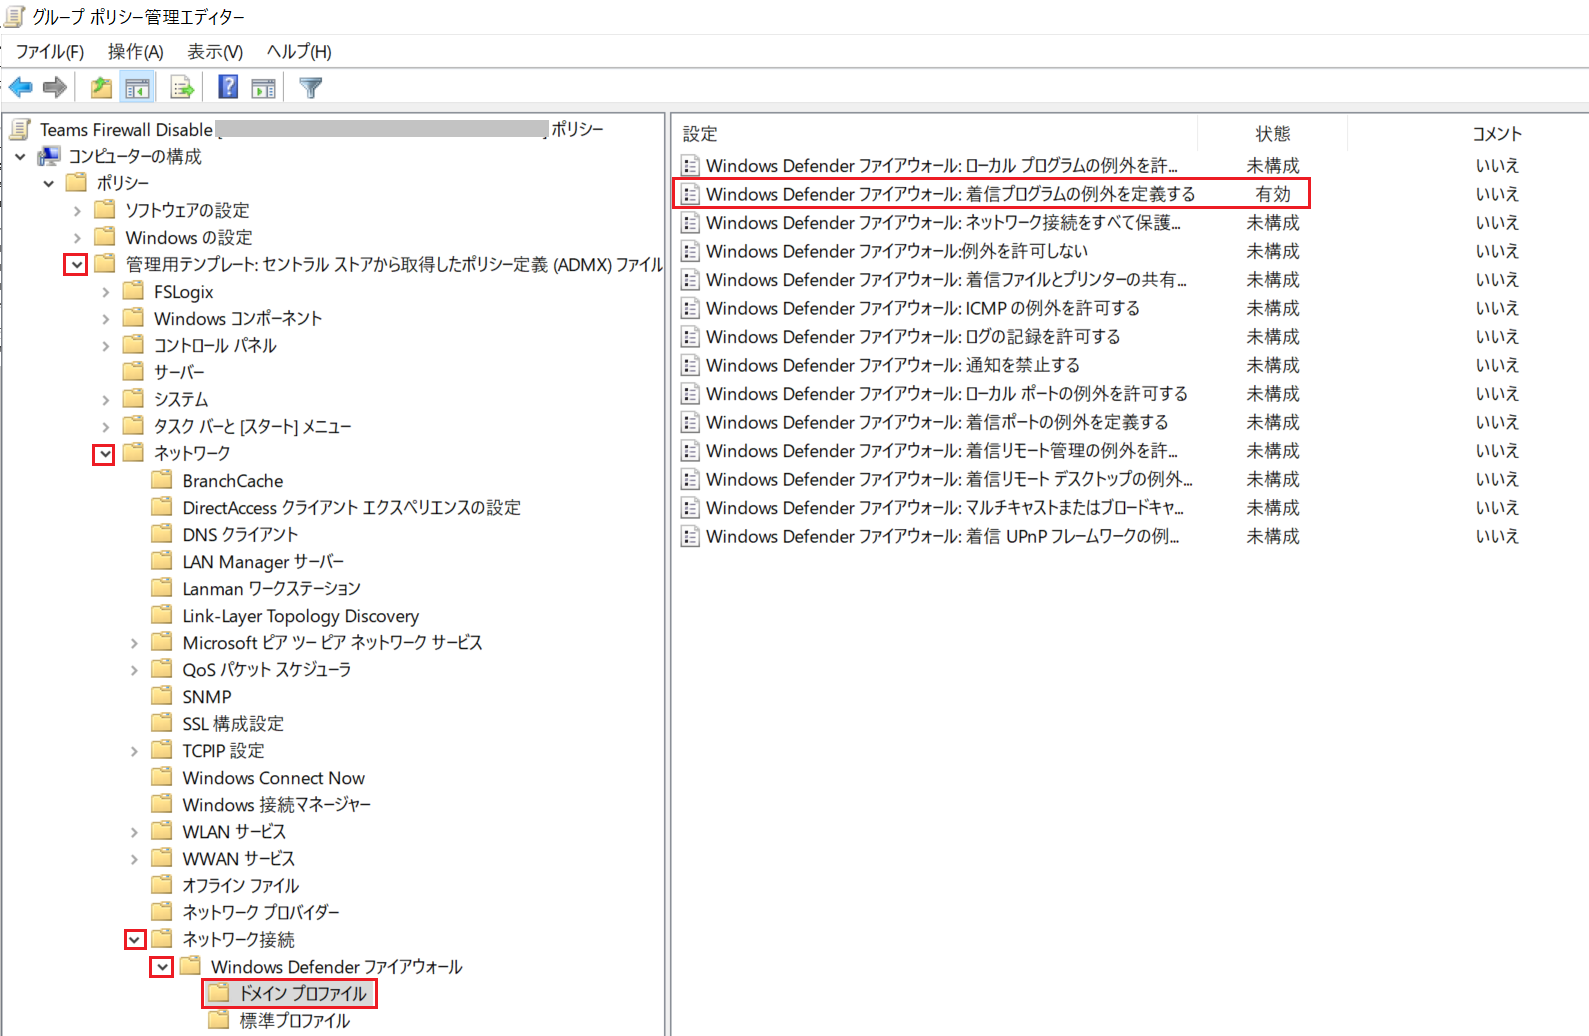Toggle the Show/Hide console tree icon
Viewport: 1589px width, 1036px height.
[137, 88]
